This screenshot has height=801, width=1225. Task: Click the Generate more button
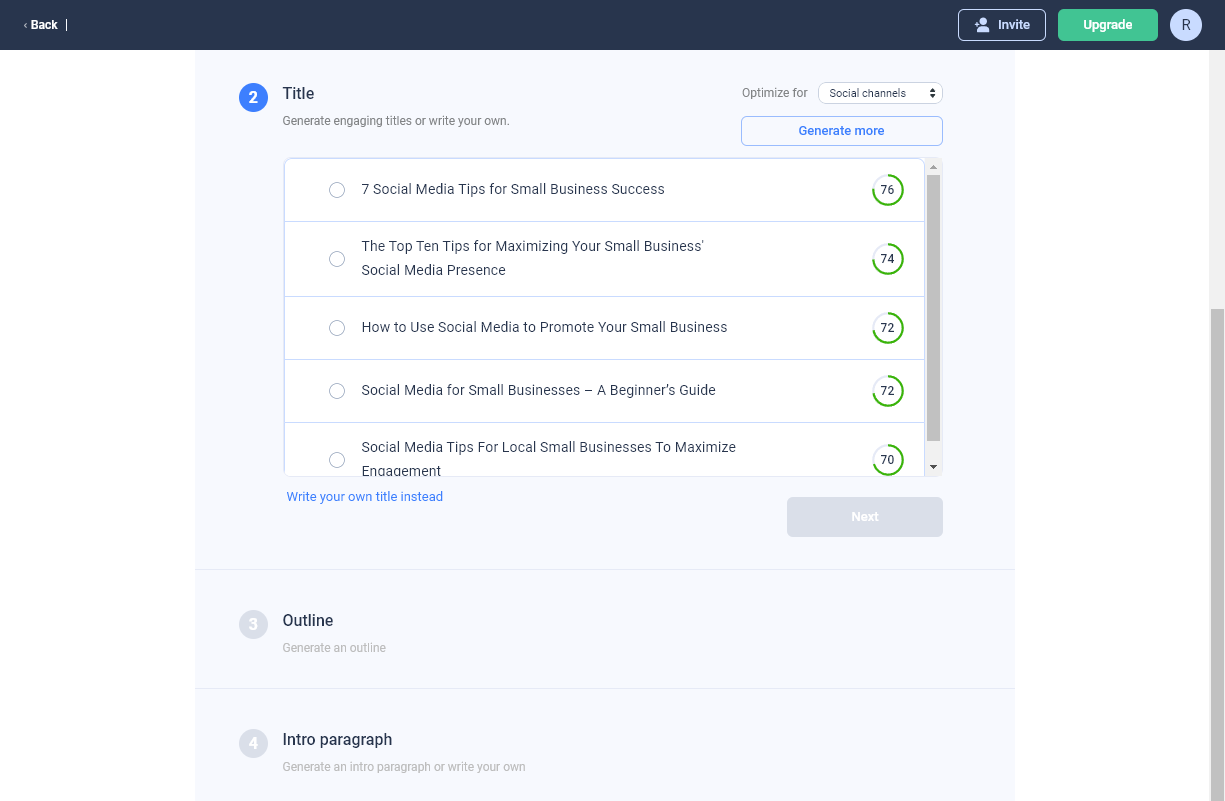coord(841,131)
